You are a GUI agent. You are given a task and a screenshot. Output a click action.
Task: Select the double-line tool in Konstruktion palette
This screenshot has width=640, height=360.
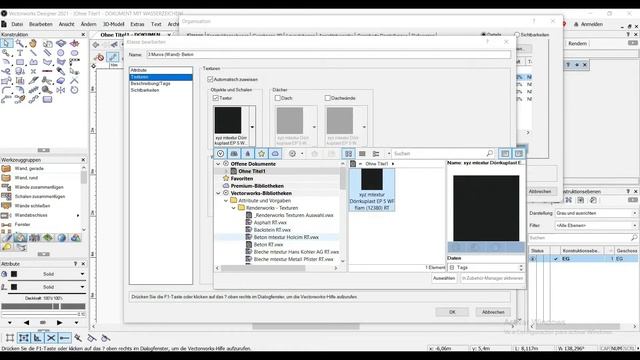[47, 53]
